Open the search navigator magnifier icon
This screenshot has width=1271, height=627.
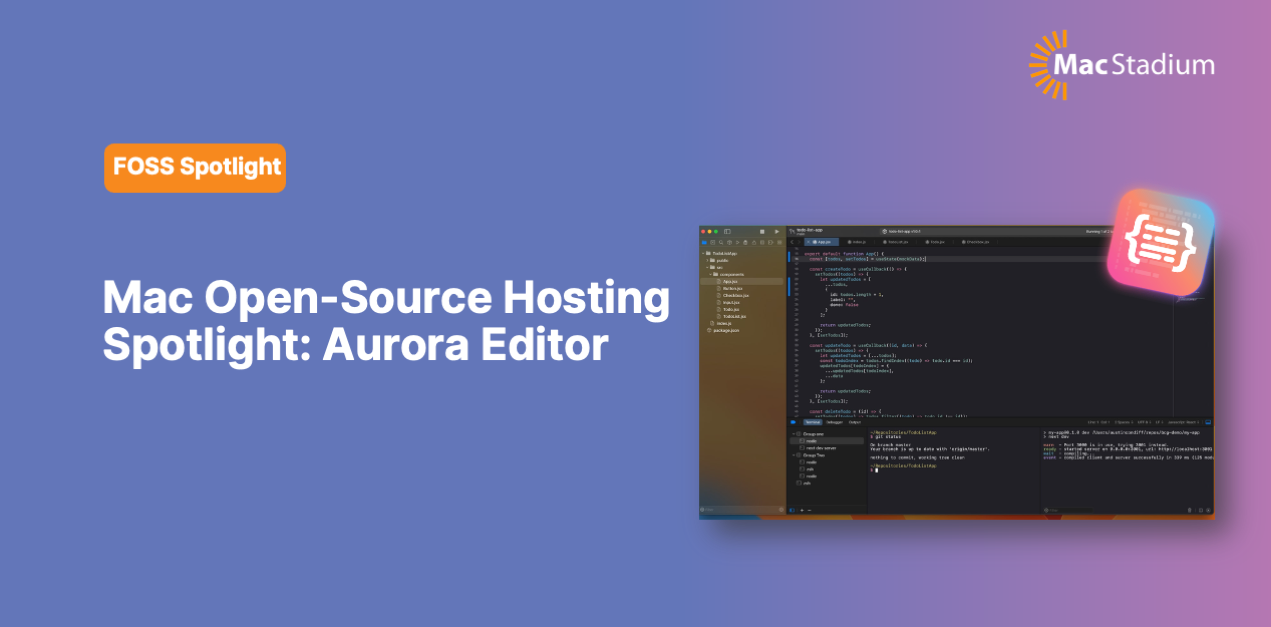[x=721, y=242]
